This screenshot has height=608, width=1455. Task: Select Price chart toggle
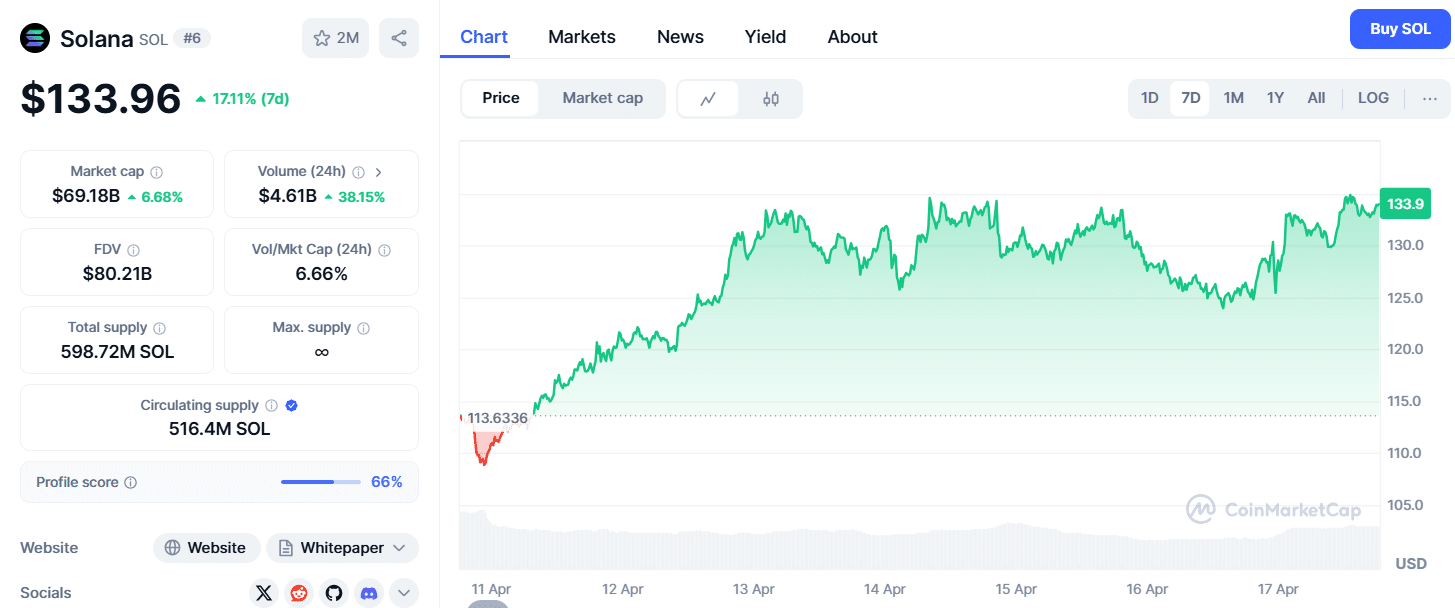[501, 98]
